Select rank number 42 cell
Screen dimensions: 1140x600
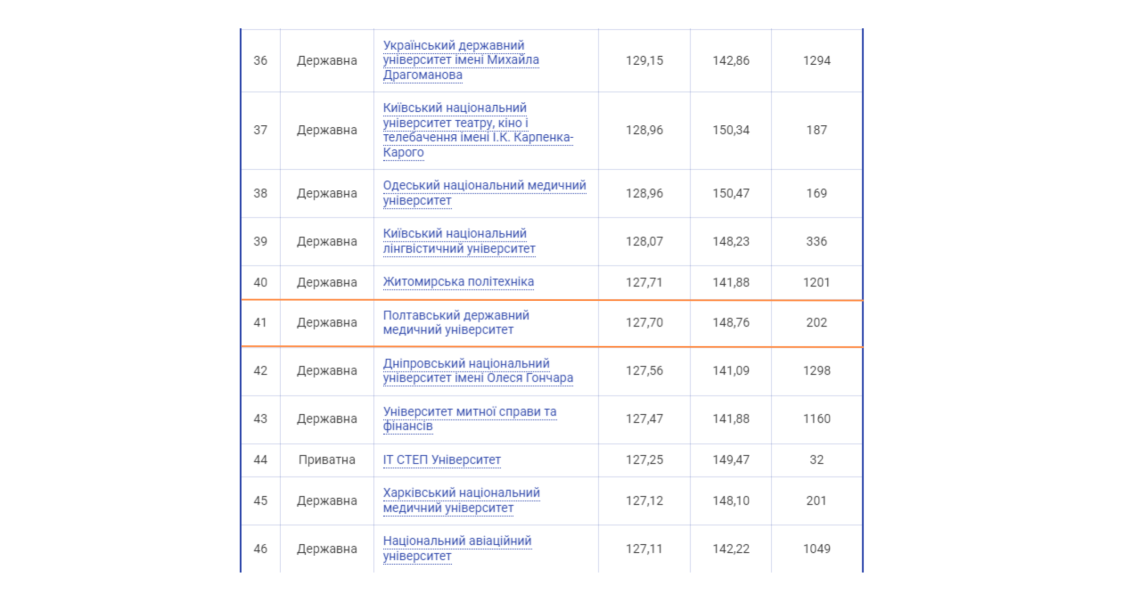(260, 371)
